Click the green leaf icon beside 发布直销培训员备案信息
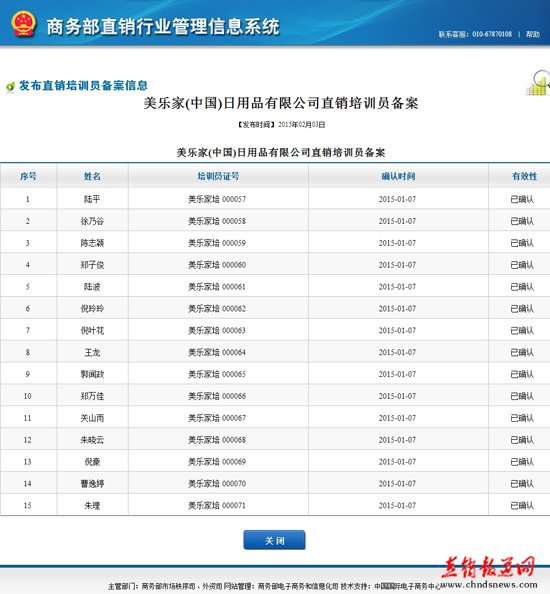Screen dimensions: 550x594 (10, 87)
